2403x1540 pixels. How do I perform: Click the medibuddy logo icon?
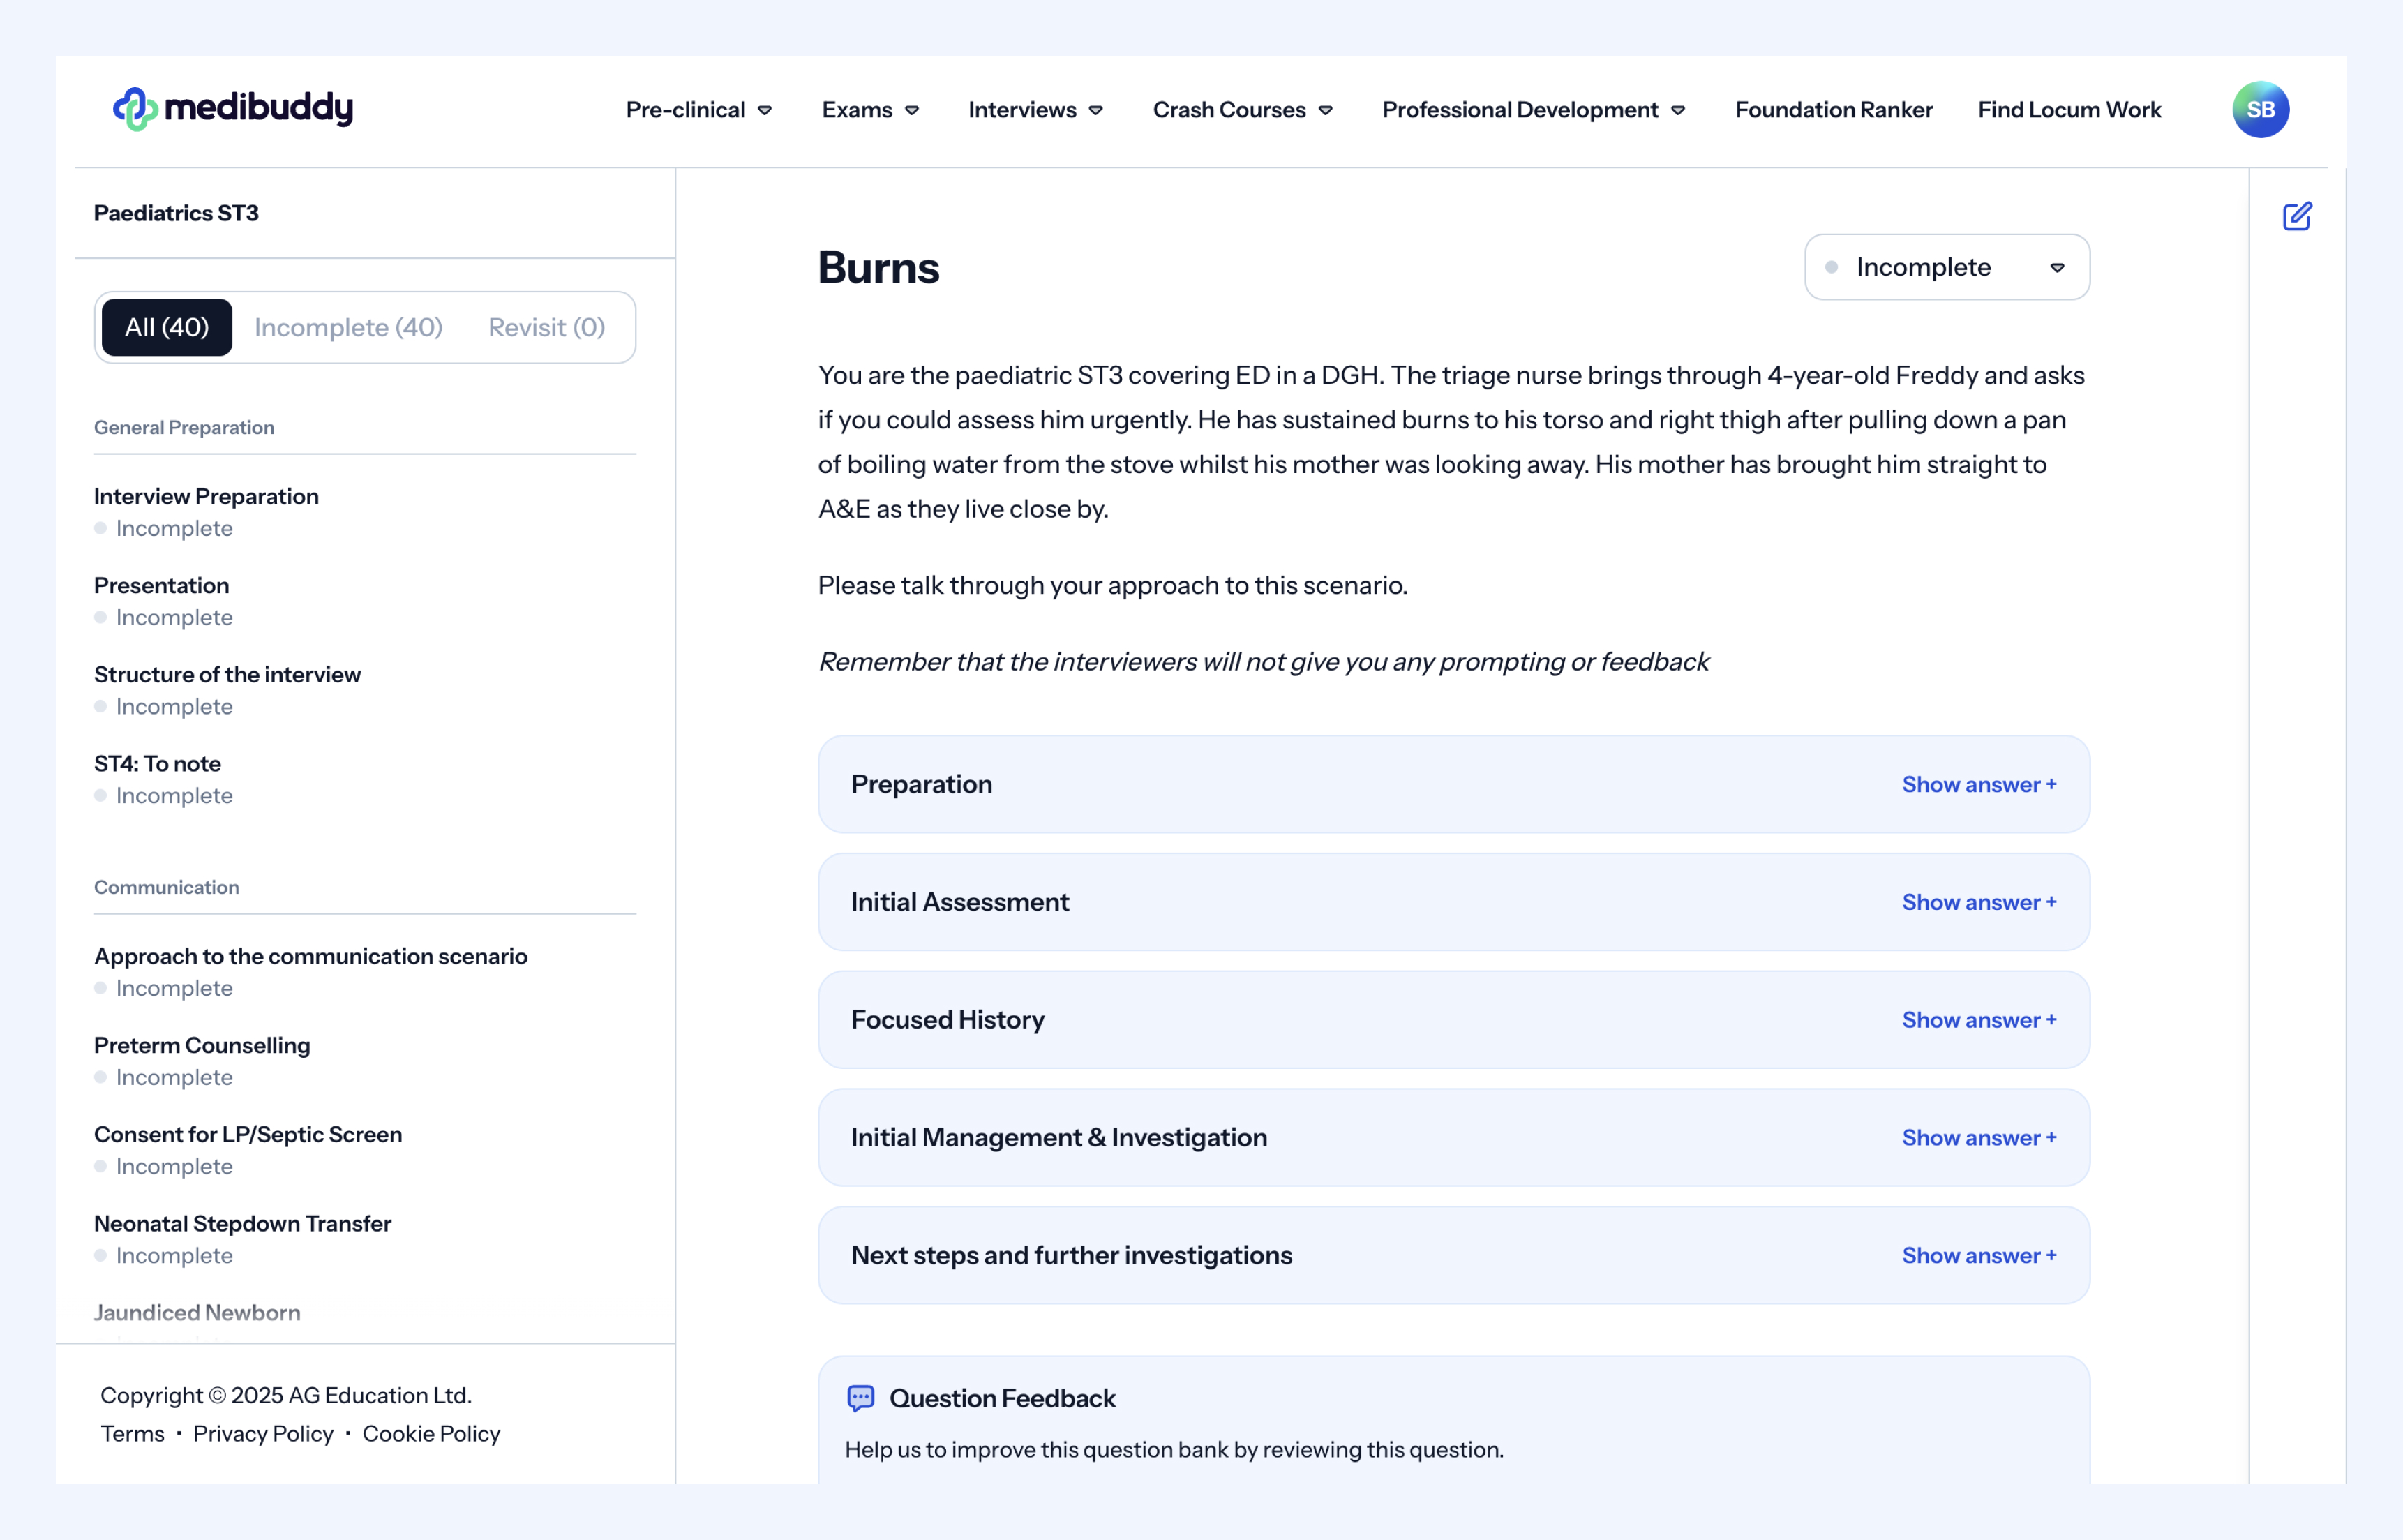[x=135, y=109]
